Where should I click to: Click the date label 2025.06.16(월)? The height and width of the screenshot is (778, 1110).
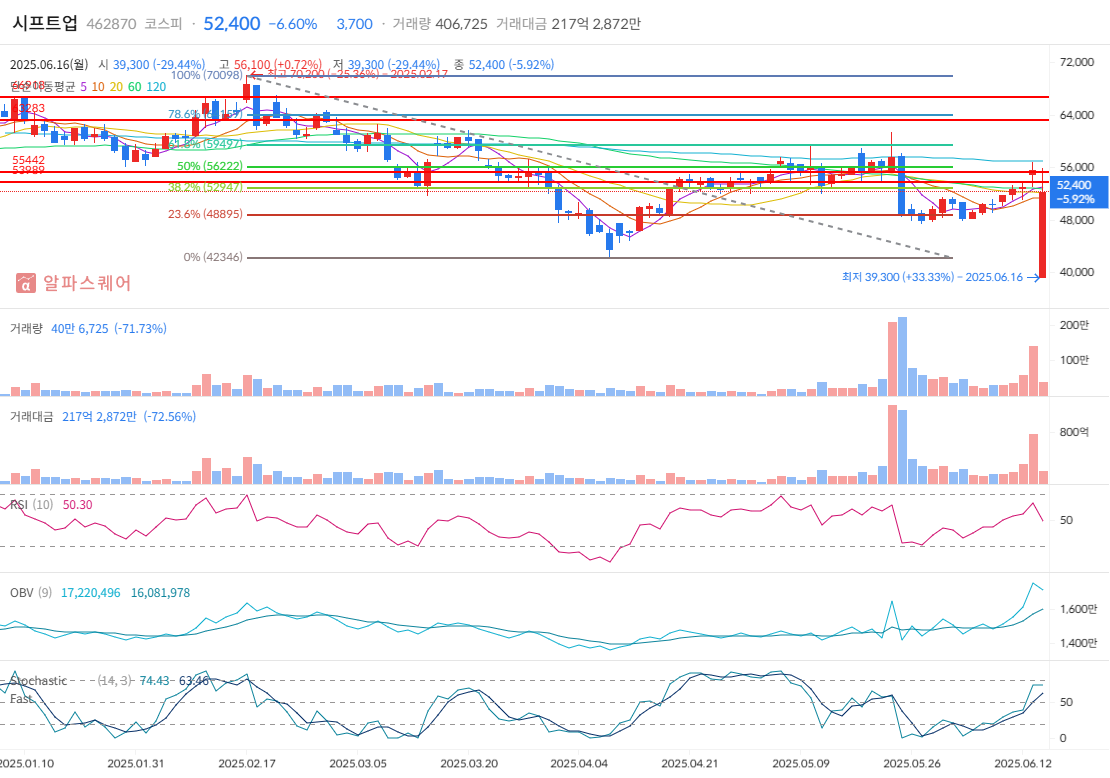point(49,64)
